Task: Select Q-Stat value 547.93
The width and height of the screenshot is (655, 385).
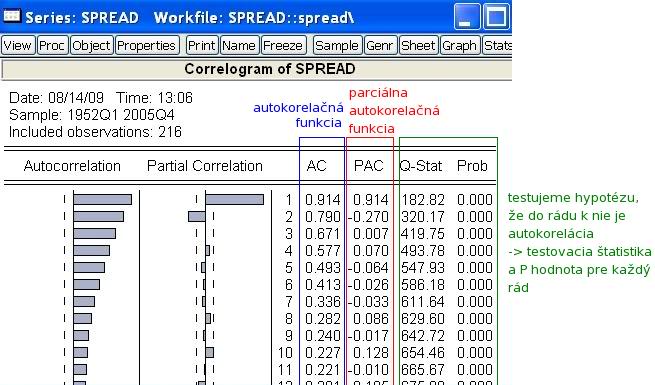Action: pos(423,268)
